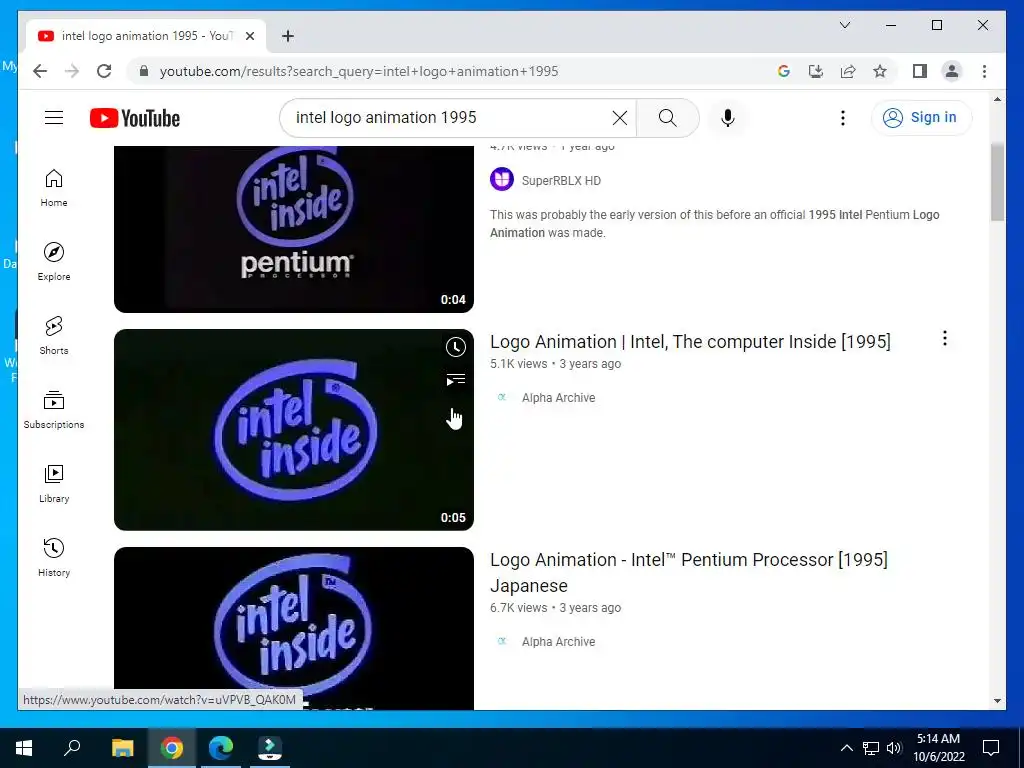View site information lock icon
This screenshot has height=768, width=1024.
(x=144, y=71)
